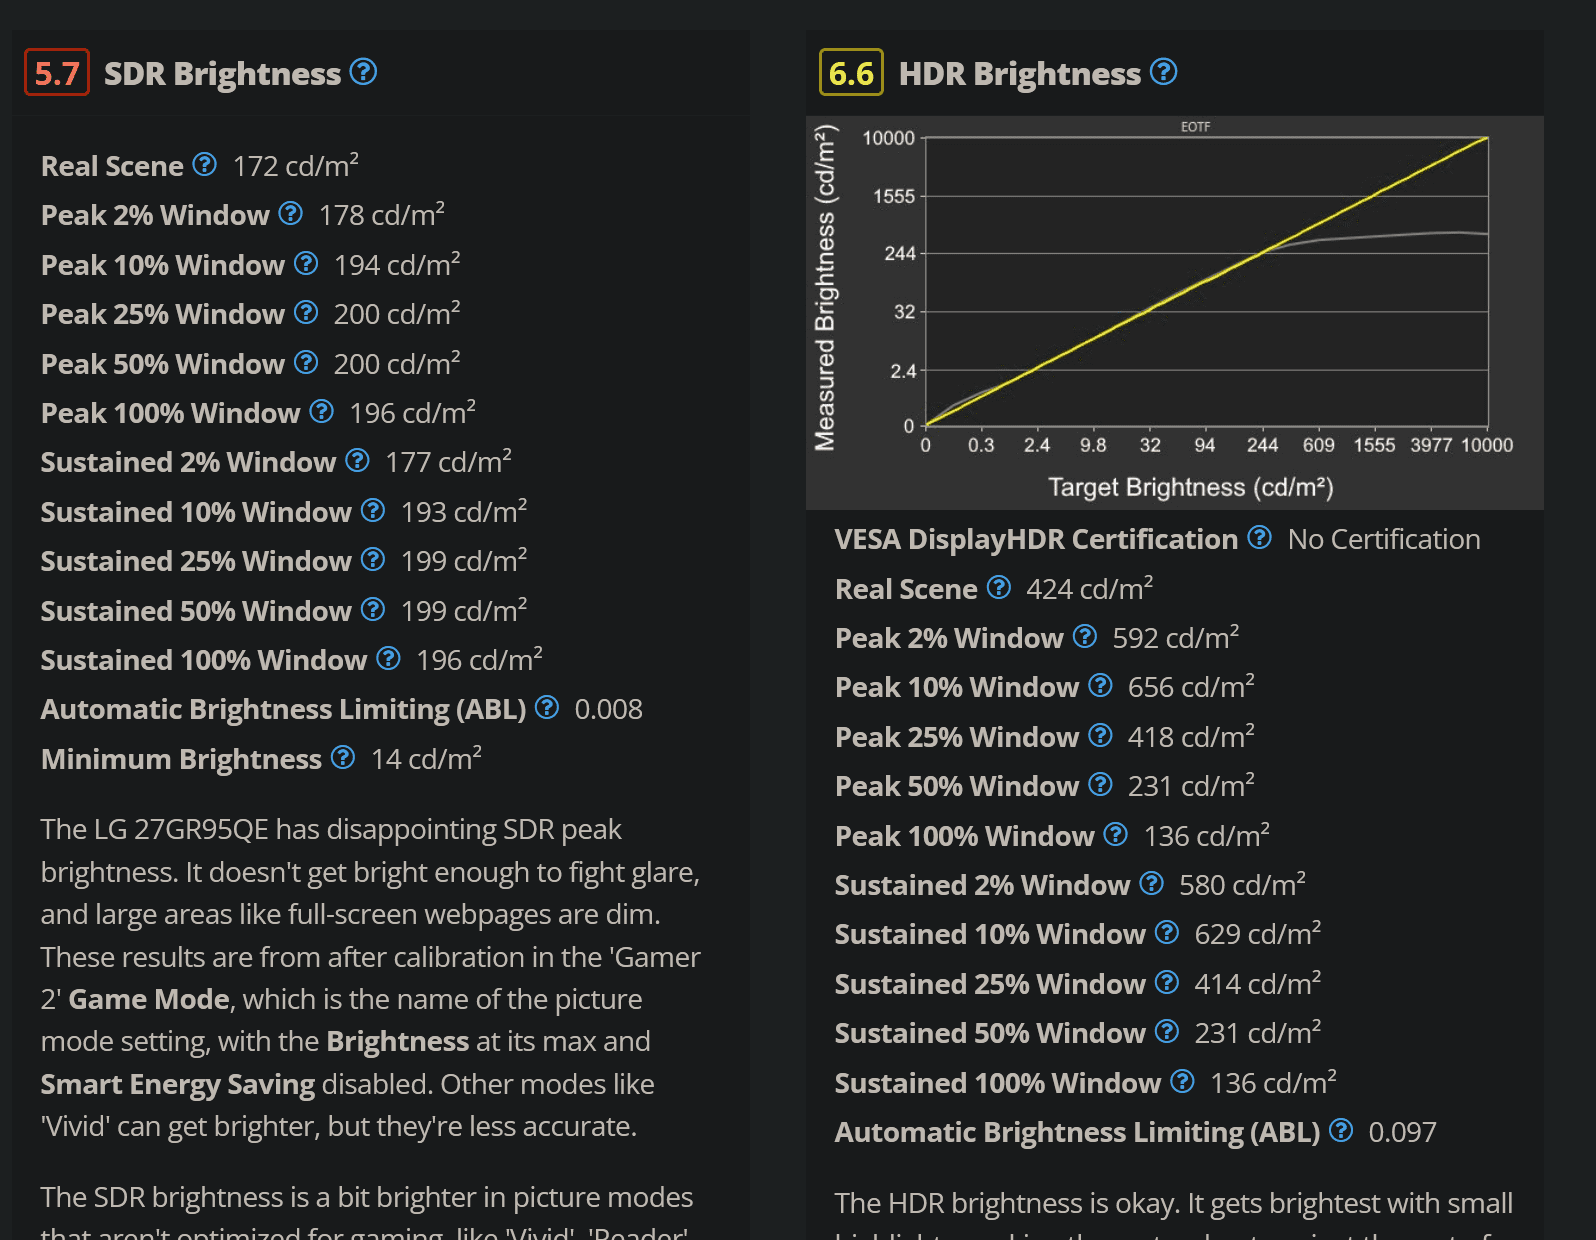
Task: Click the 424 cd/m² HDR Real Scene value
Action: coord(1089,588)
